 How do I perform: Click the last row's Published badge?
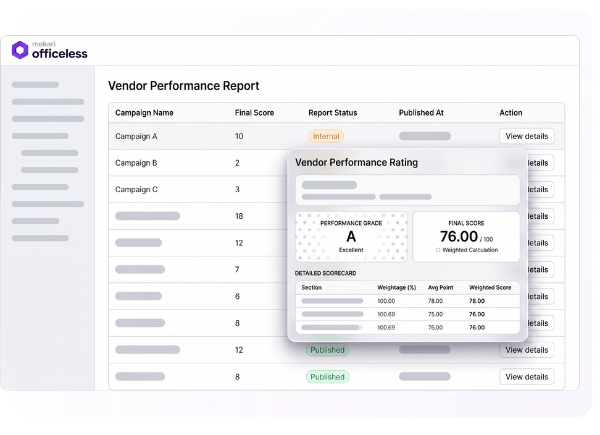327,377
